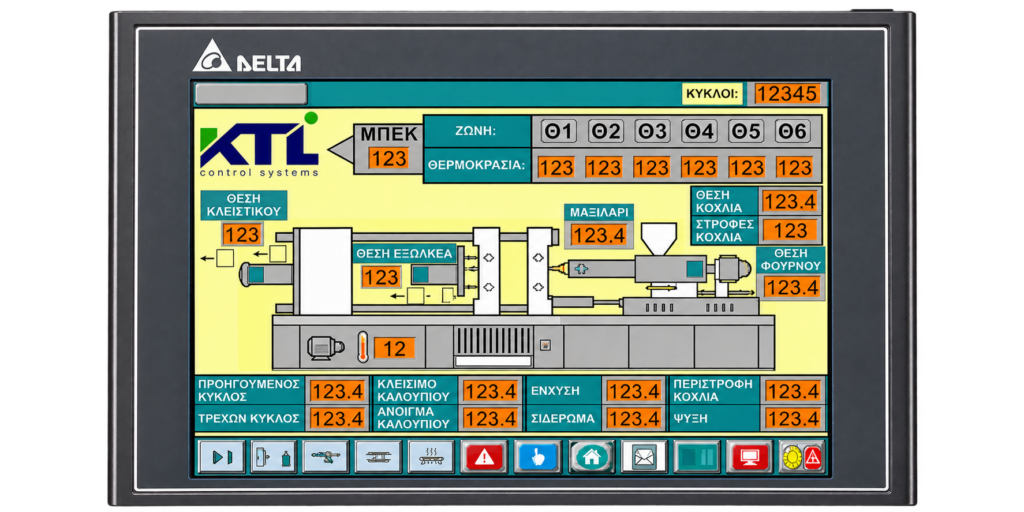Select the blue manual hand-pointer icon
This screenshot has height=512, width=1024.
[537, 456]
